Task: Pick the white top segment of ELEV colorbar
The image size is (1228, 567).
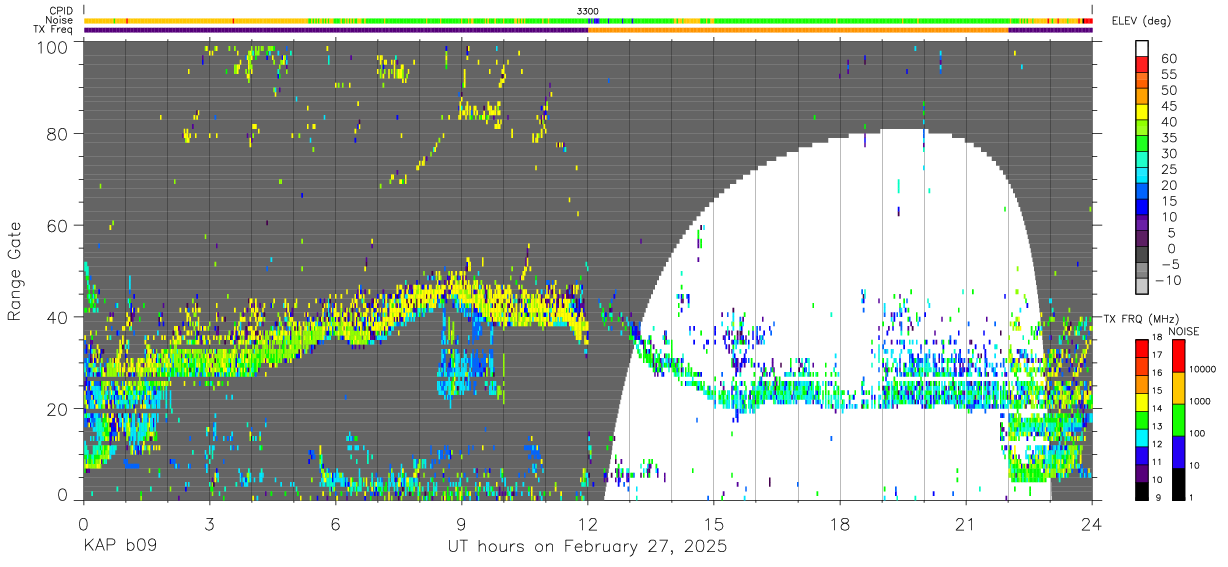Action: point(1143,49)
